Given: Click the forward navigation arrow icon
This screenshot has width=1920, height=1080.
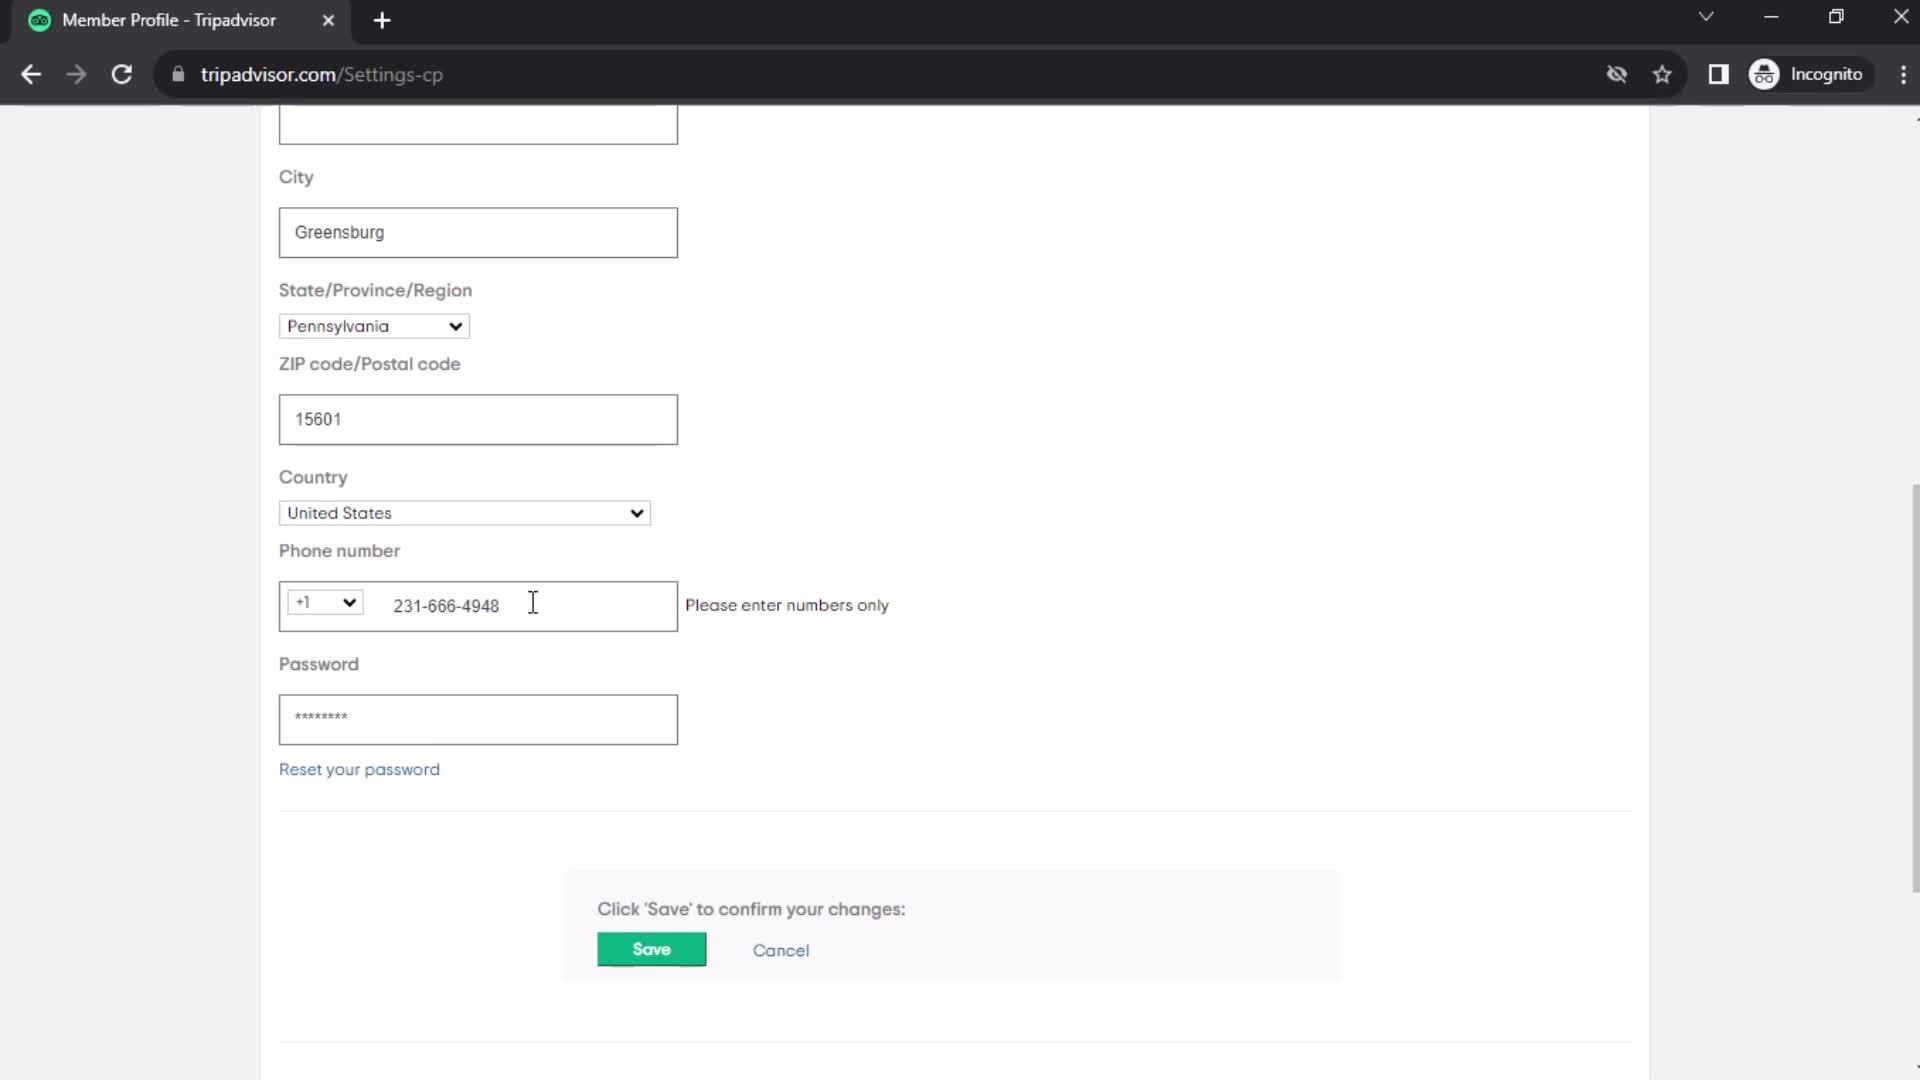Looking at the screenshot, I should (76, 75).
